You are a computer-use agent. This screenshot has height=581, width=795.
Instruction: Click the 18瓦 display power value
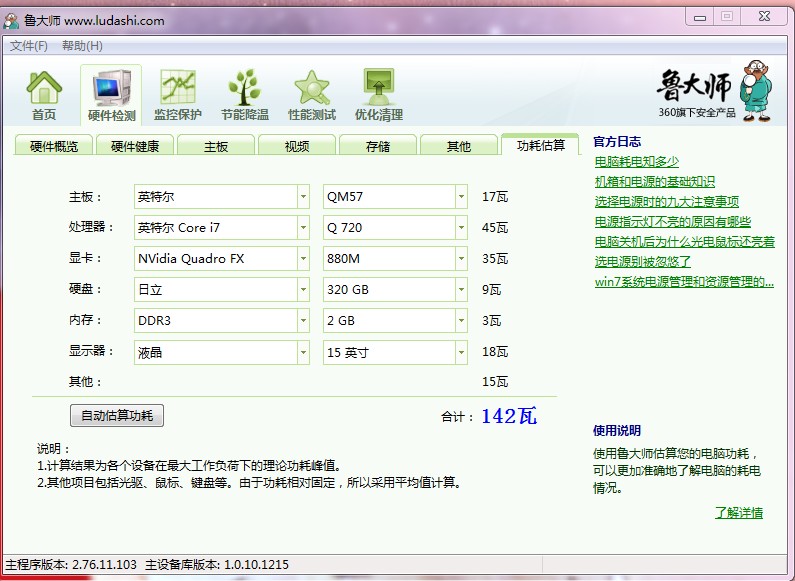pyautogui.click(x=495, y=351)
